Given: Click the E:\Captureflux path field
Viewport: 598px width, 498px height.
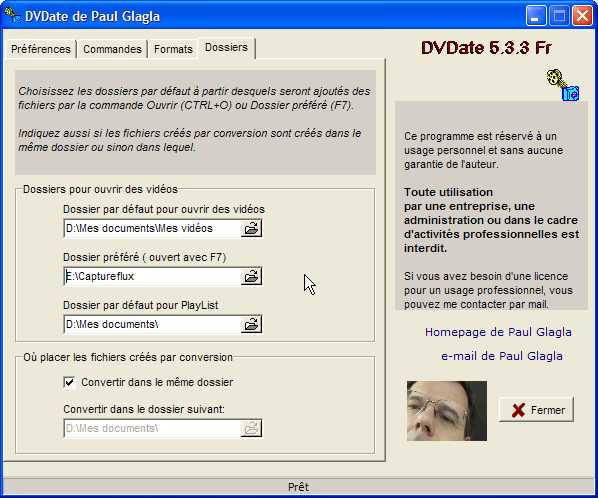Looking at the screenshot, I should [x=152, y=276].
